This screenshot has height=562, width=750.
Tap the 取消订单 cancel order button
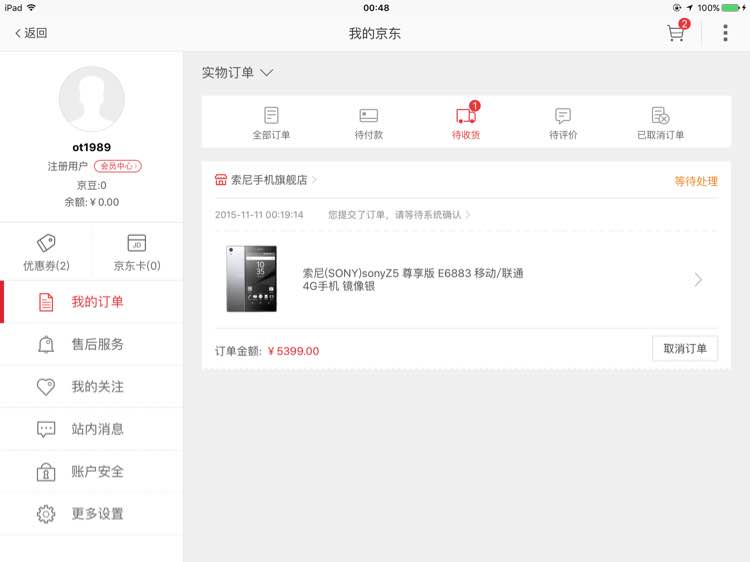pos(684,348)
